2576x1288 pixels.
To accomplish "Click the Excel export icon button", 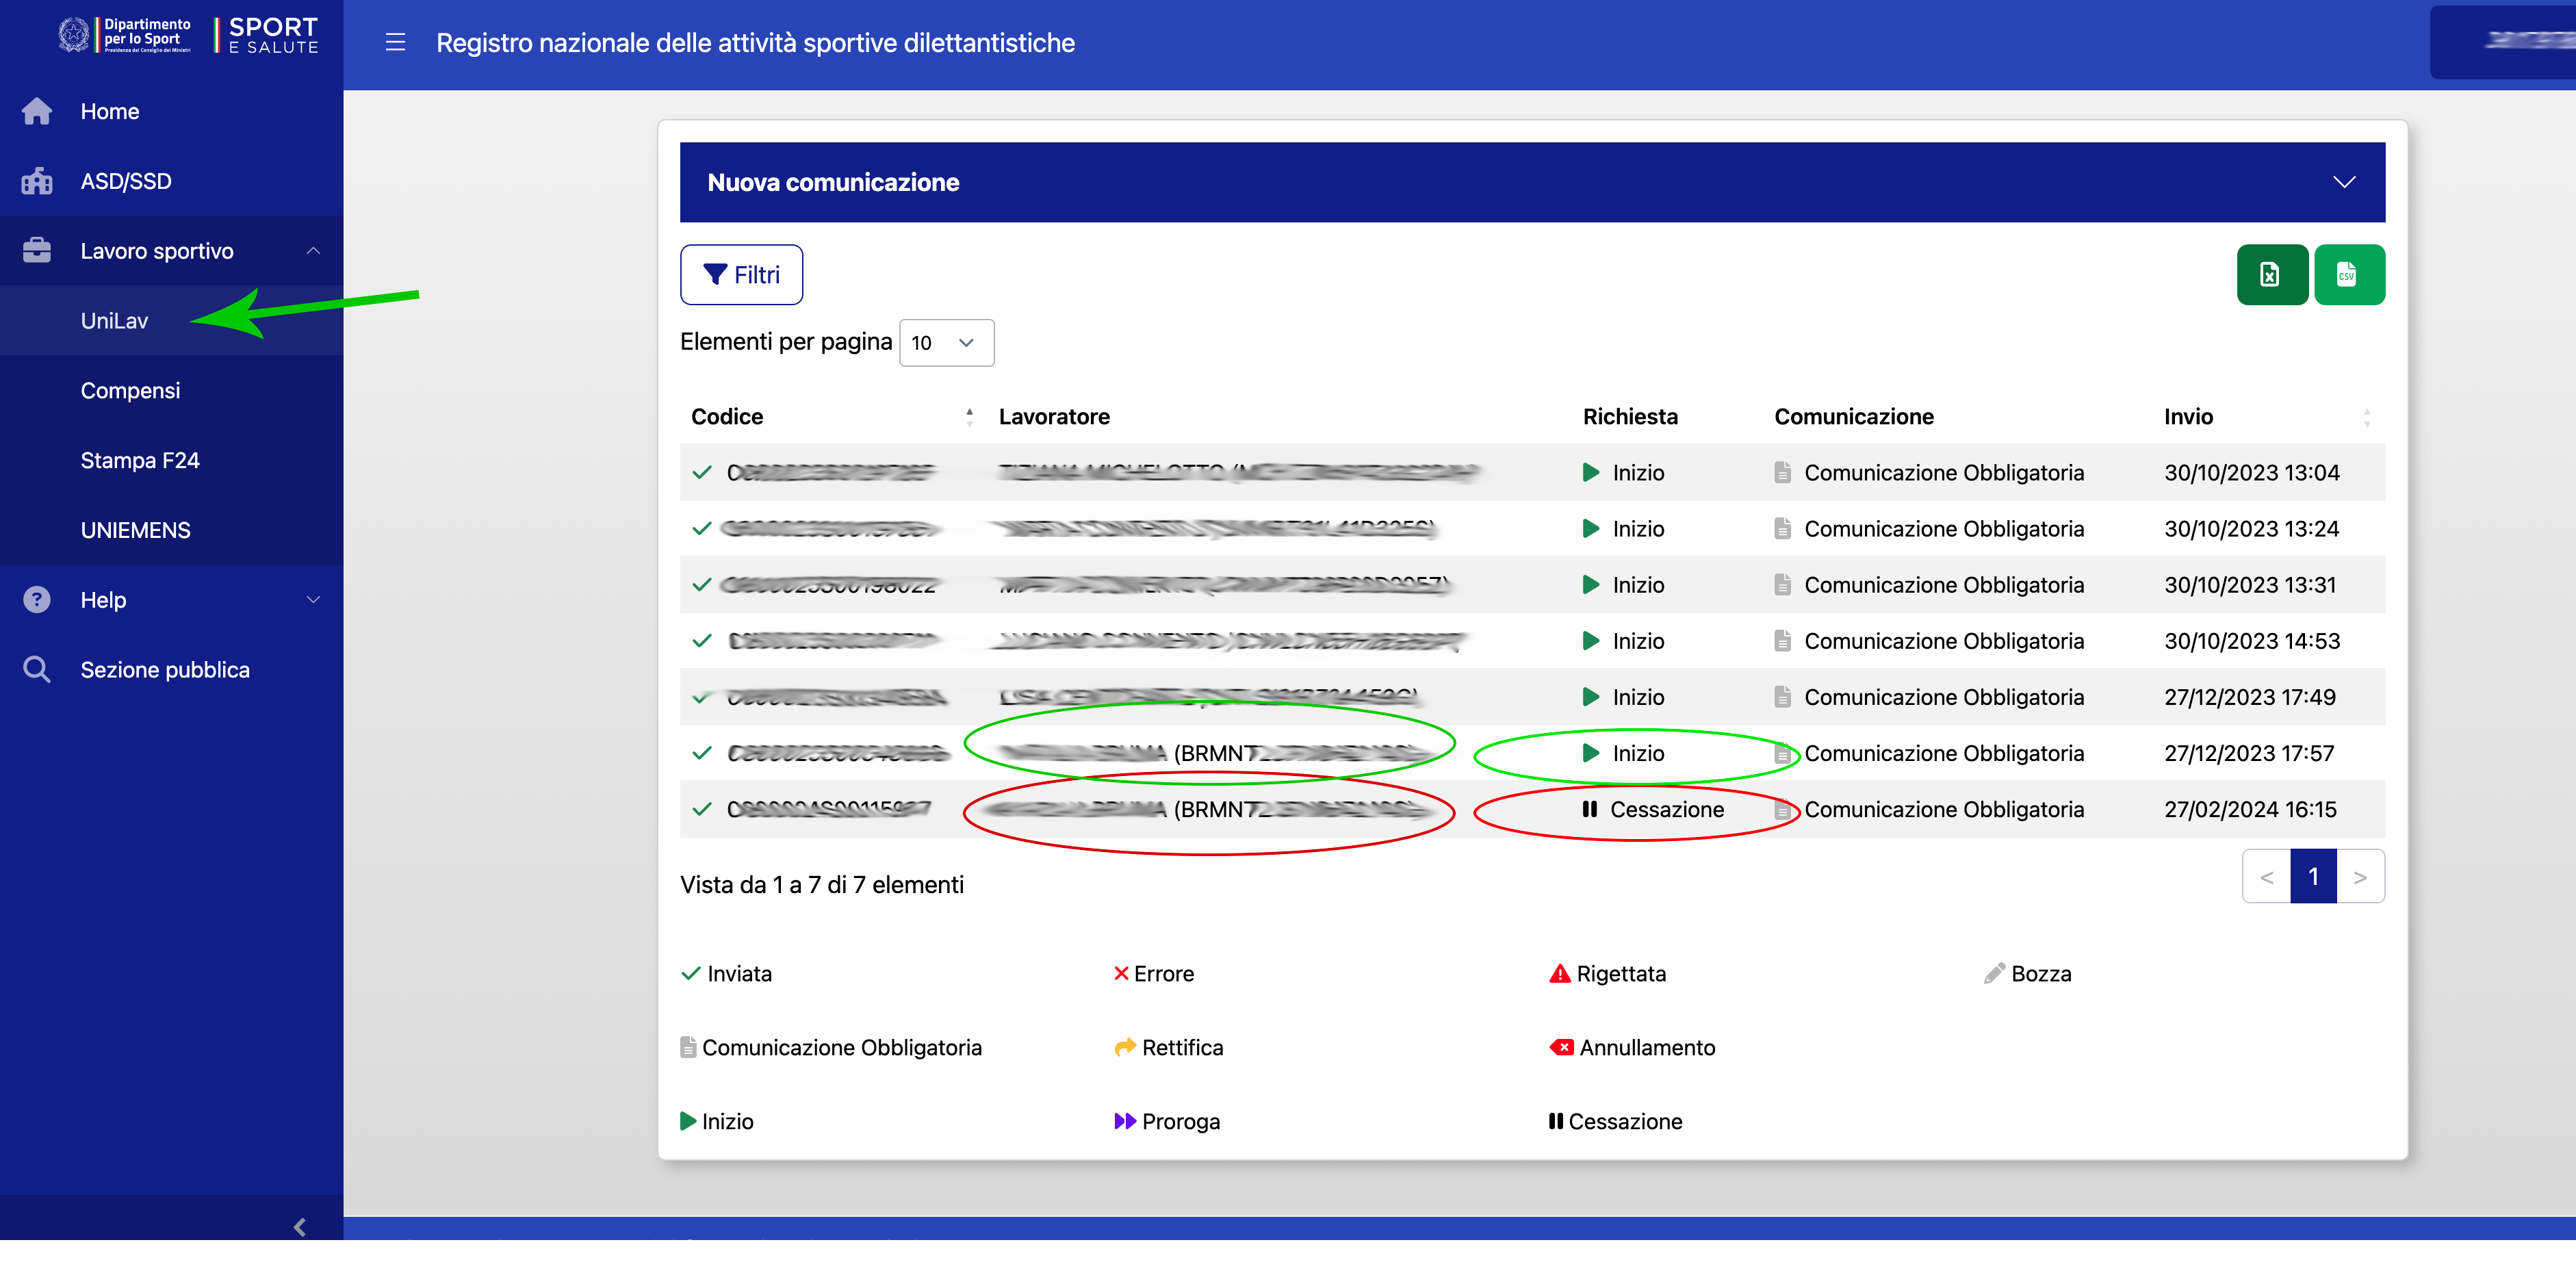I will (x=2271, y=274).
